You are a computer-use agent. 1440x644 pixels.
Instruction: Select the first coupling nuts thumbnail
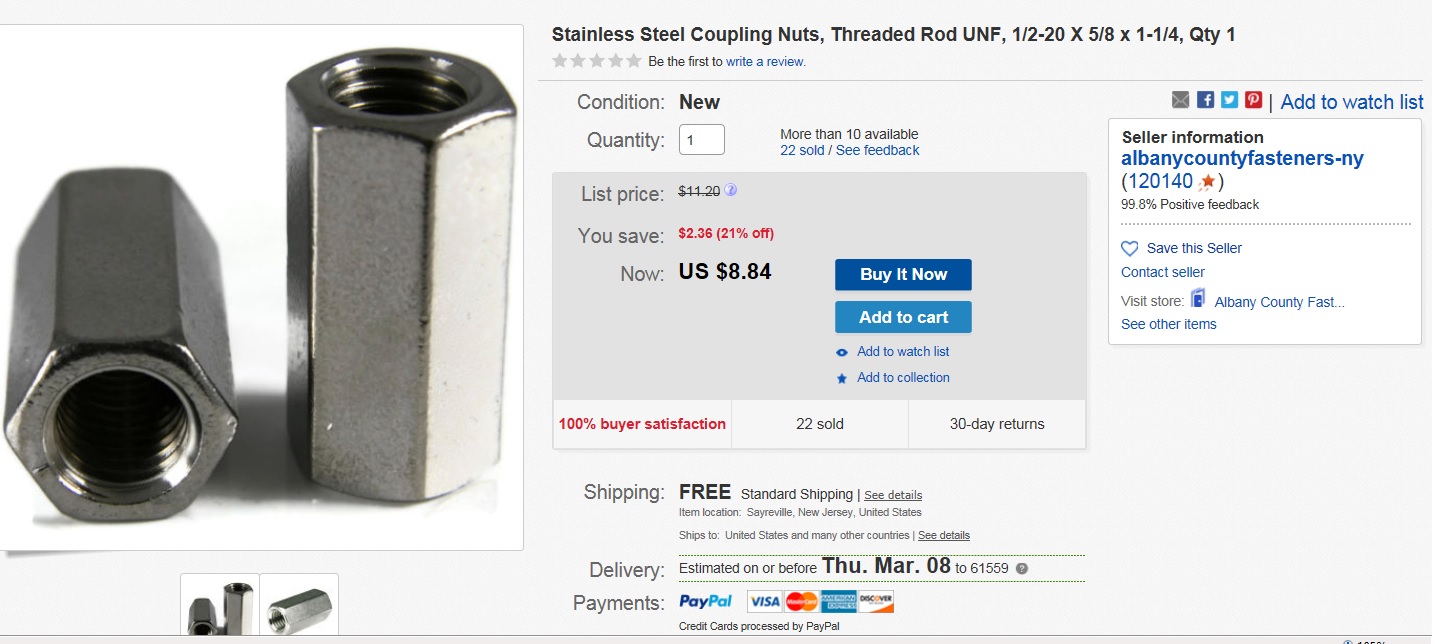(x=220, y=608)
